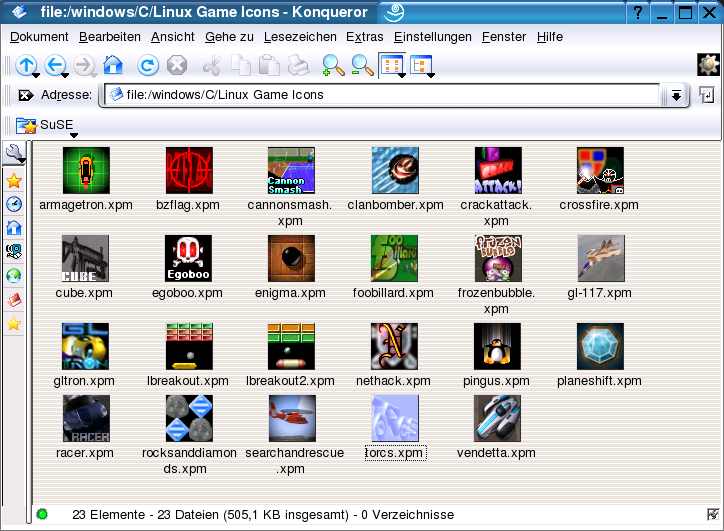Click the Stop loading button
The width and height of the screenshot is (724, 531).
[177, 65]
